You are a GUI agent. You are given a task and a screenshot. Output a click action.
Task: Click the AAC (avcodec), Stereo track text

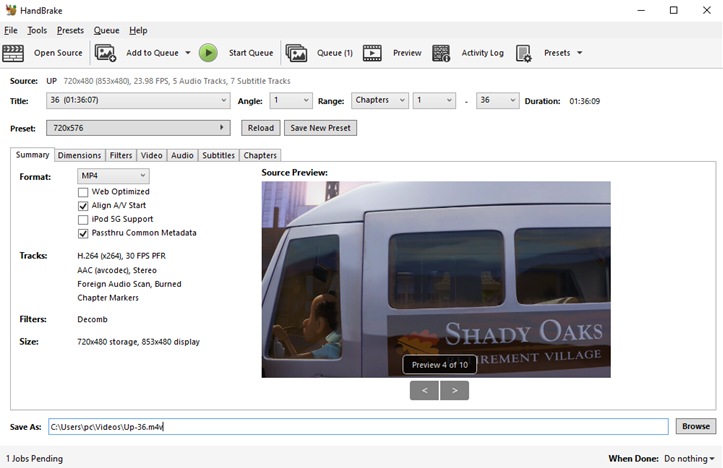click(x=117, y=270)
